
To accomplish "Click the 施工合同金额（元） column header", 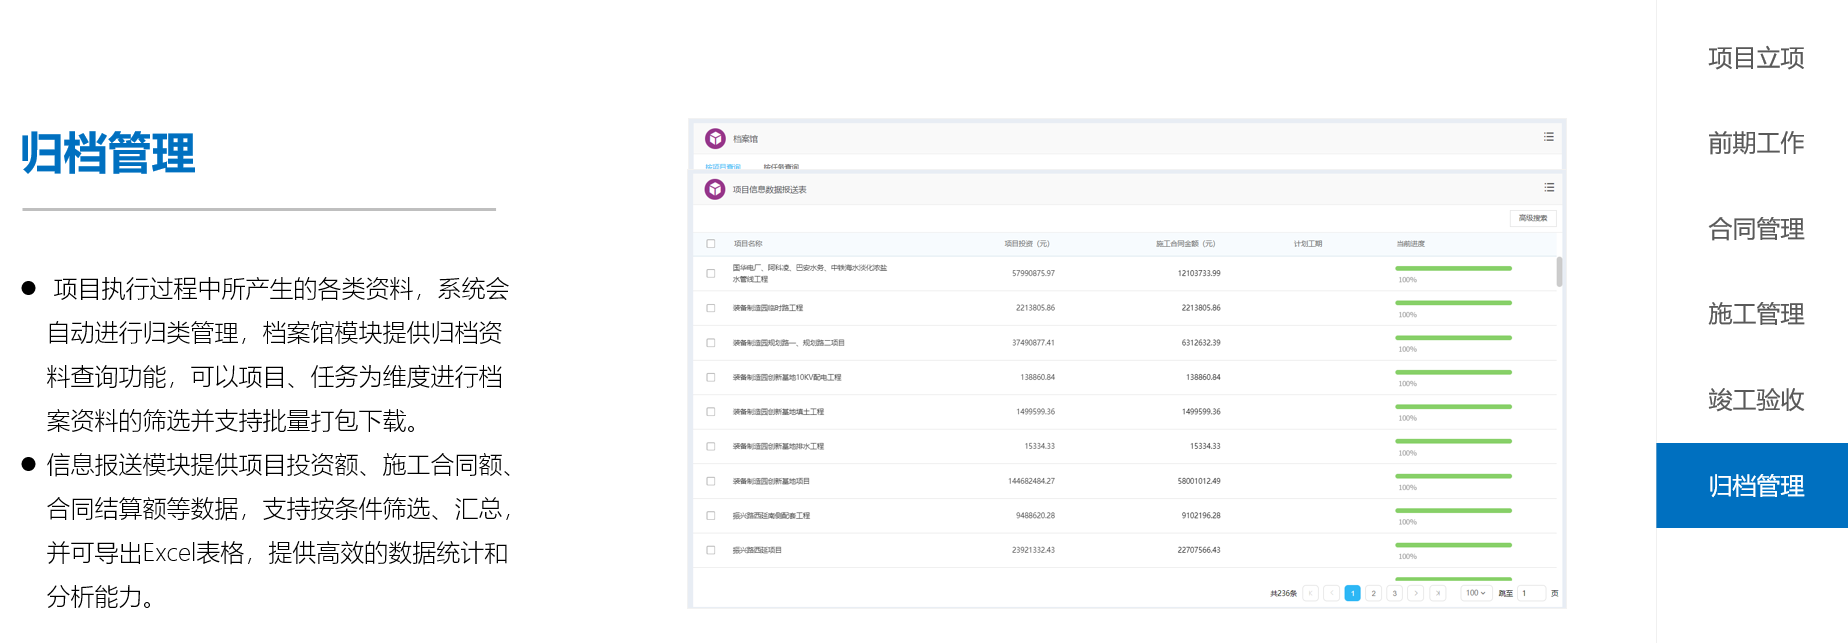I will tap(1185, 243).
